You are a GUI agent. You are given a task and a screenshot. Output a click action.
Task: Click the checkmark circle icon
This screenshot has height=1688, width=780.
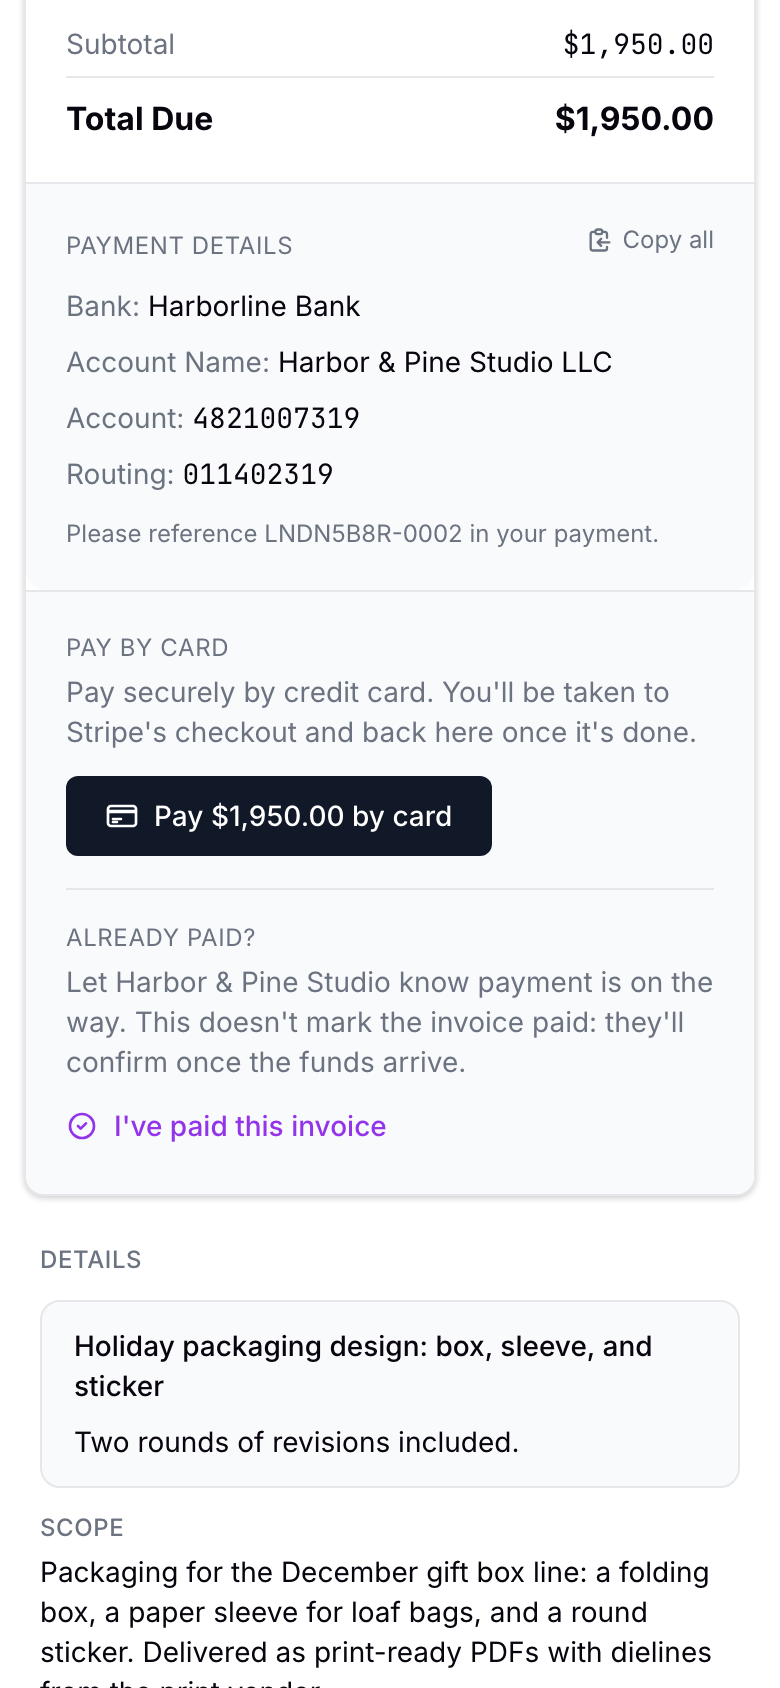pos(82,1126)
